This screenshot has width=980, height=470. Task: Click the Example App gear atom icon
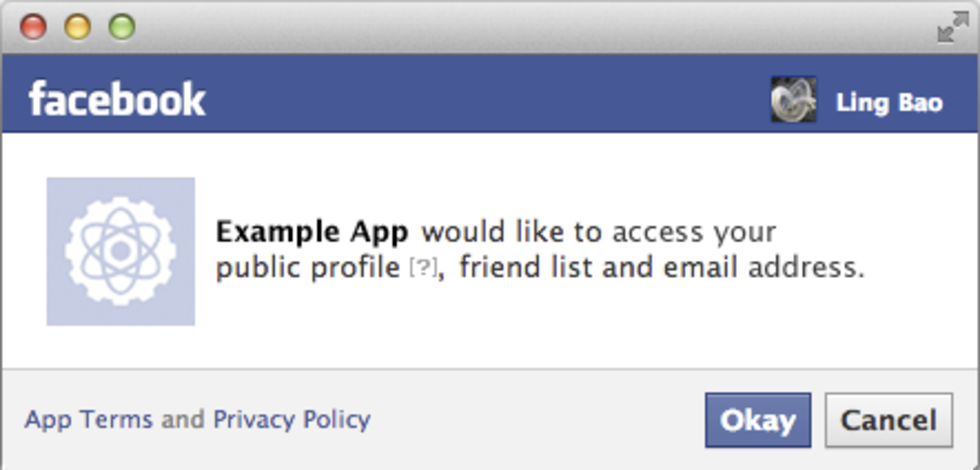(x=121, y=251)
